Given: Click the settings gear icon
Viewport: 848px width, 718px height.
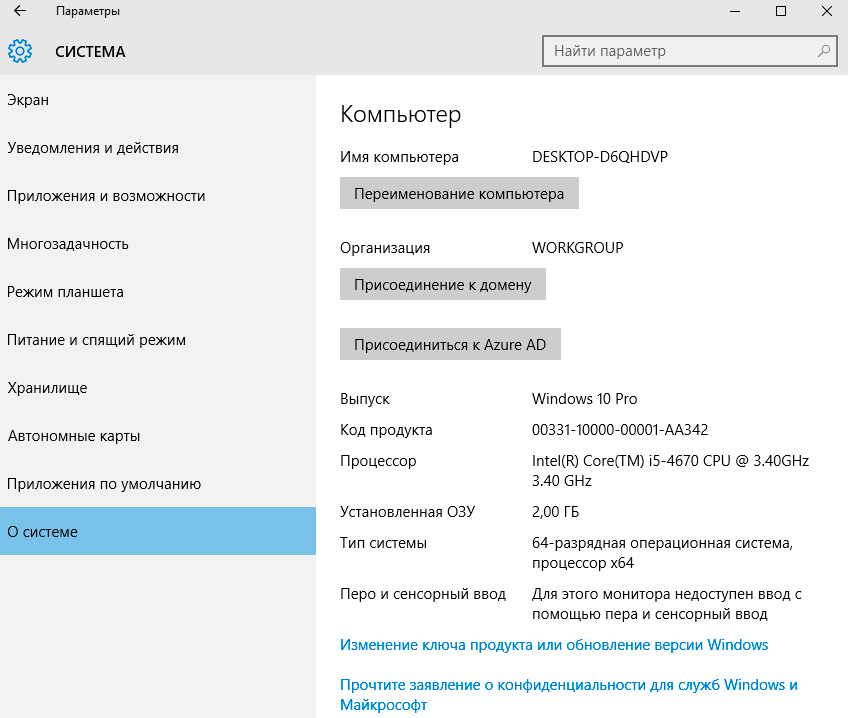Looking at the screenshot, I should pos(20,51).
